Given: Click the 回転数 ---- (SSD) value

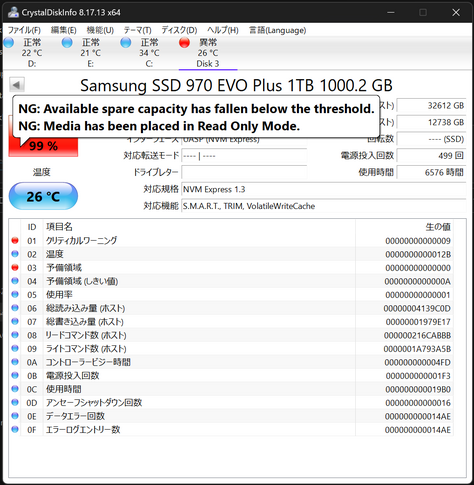Looking at the screenshot, I should coord(431,139).
